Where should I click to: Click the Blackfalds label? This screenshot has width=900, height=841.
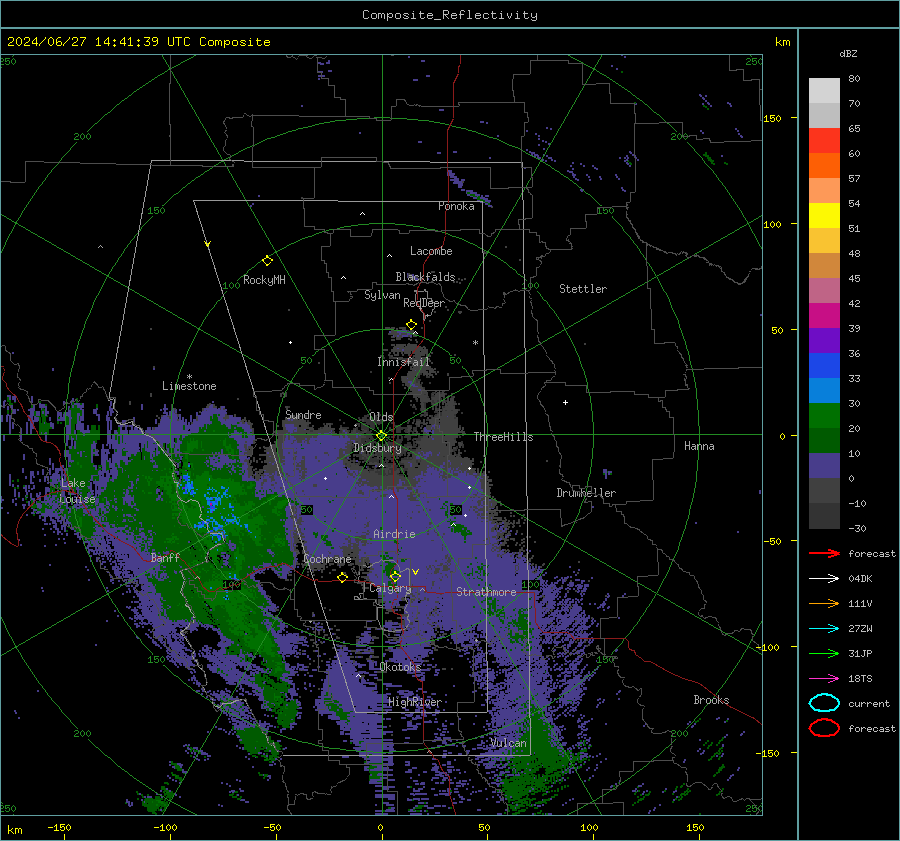(425, 277)
